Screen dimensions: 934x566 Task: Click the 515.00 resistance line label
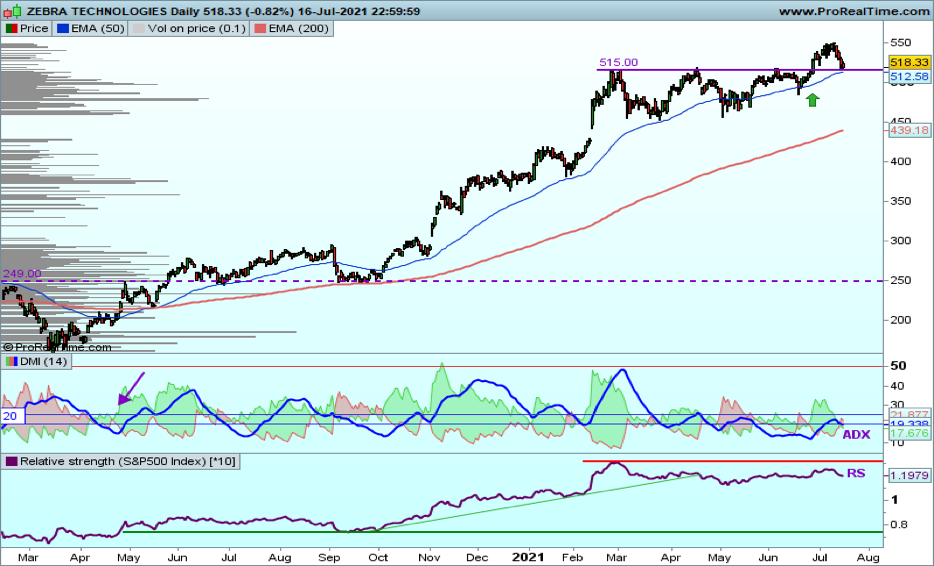[618, 62]
